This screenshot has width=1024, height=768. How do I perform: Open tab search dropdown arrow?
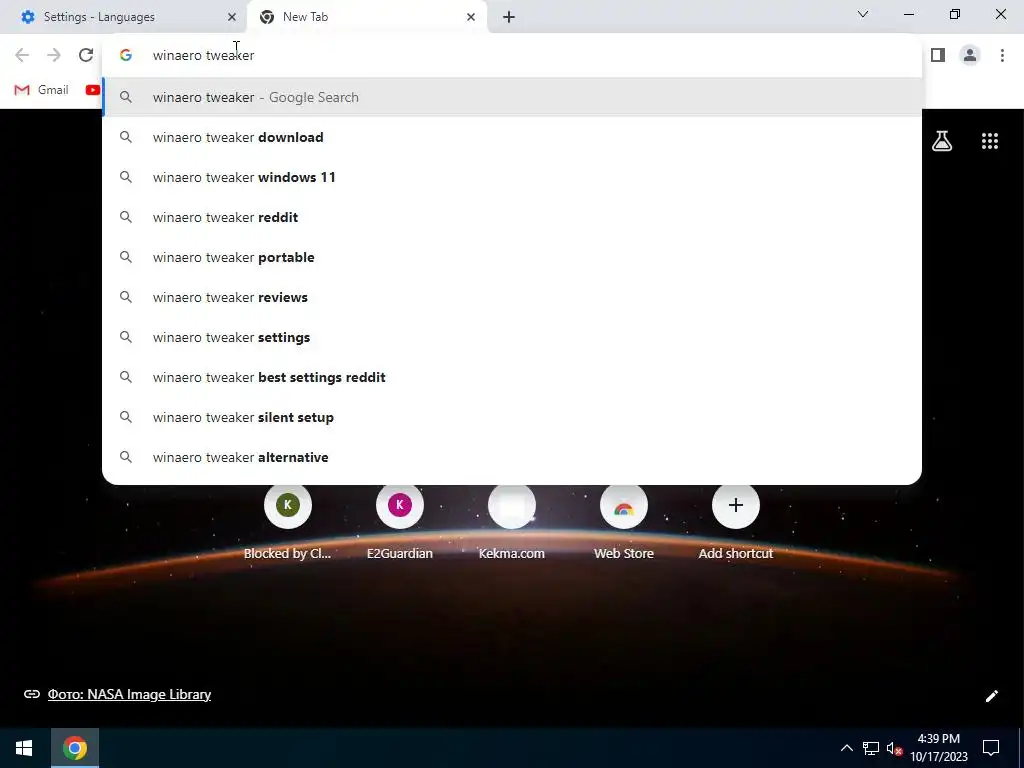click(x=863, y=14)
